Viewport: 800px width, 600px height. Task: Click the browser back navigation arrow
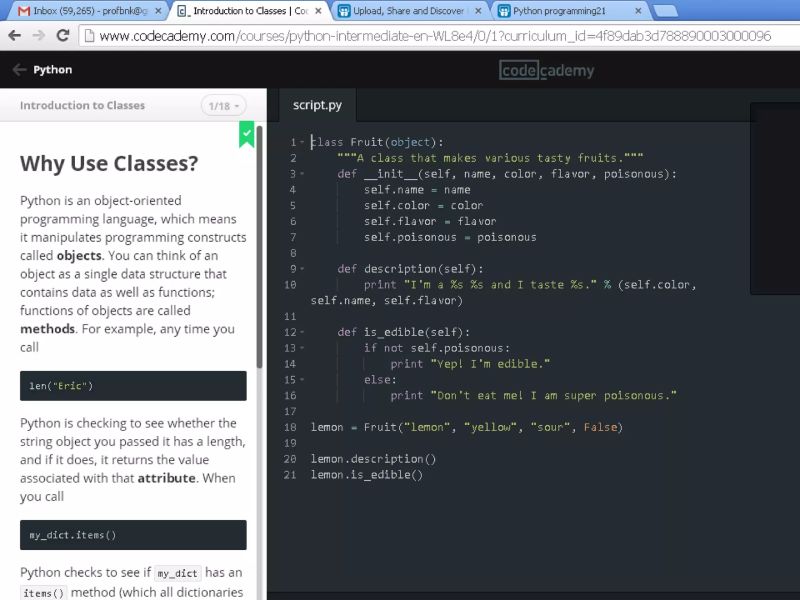[16, 34]
